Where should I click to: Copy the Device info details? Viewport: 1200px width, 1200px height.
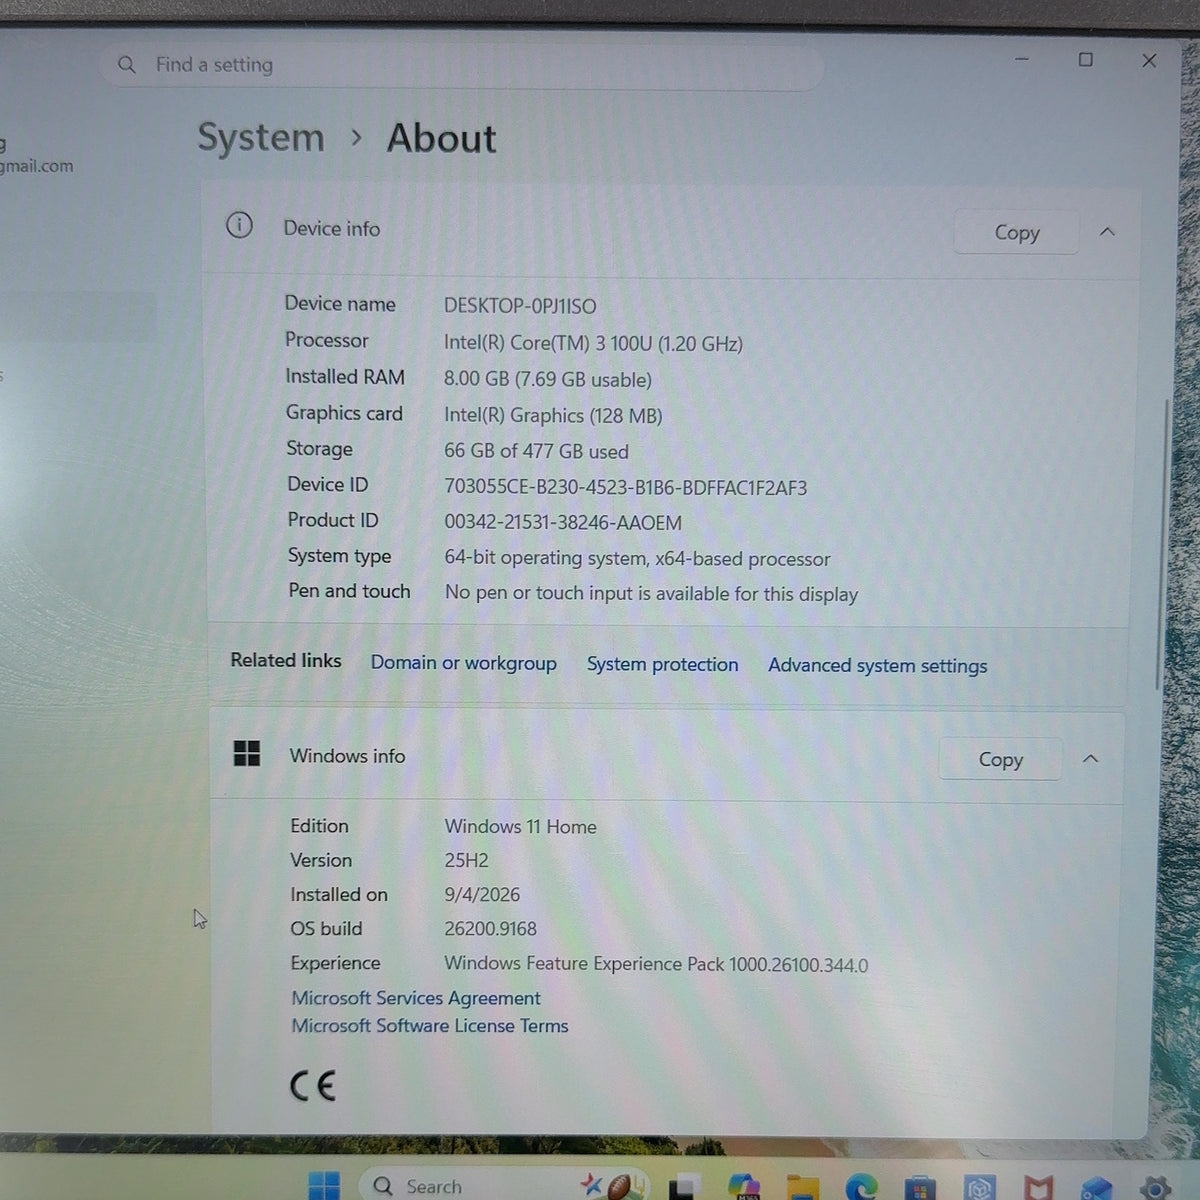pyautogui.click(x=1017, y=232)
